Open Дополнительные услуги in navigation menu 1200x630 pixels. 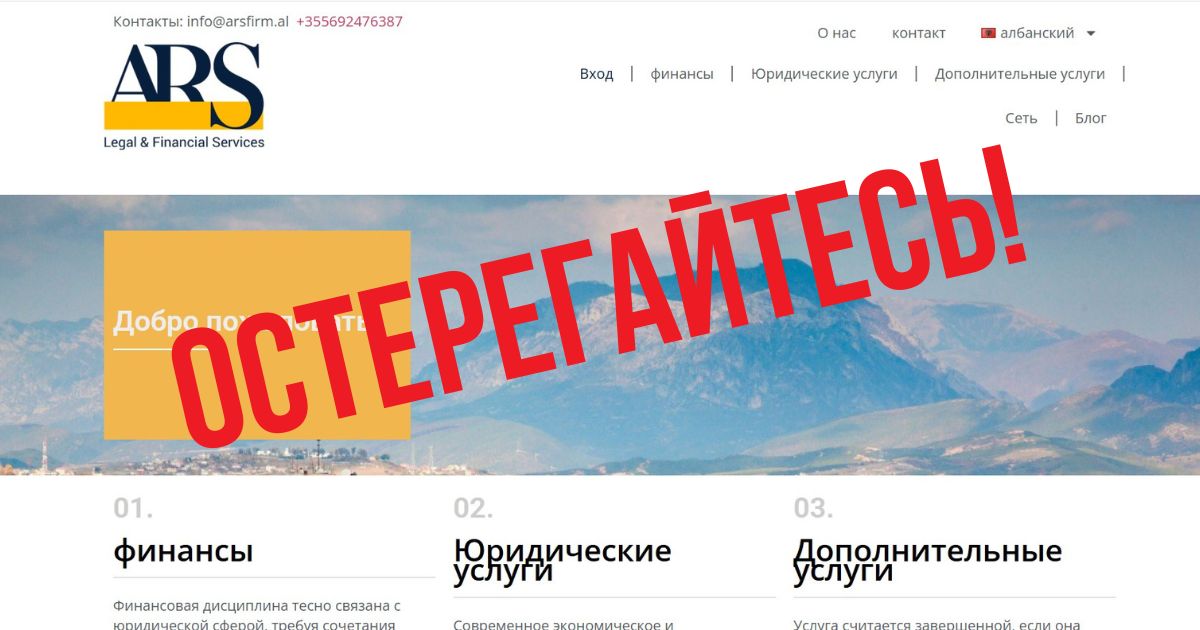click(x=1020, y=74)
